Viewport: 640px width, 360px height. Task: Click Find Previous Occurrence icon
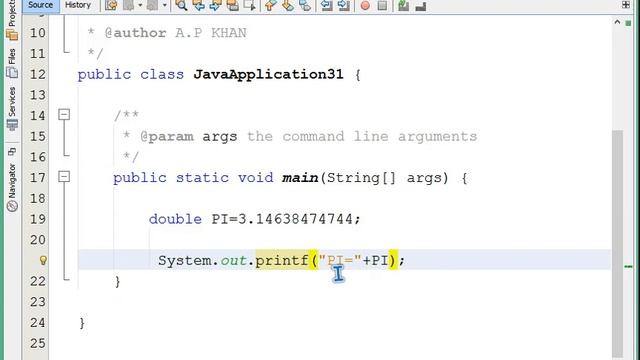(199, 5)
